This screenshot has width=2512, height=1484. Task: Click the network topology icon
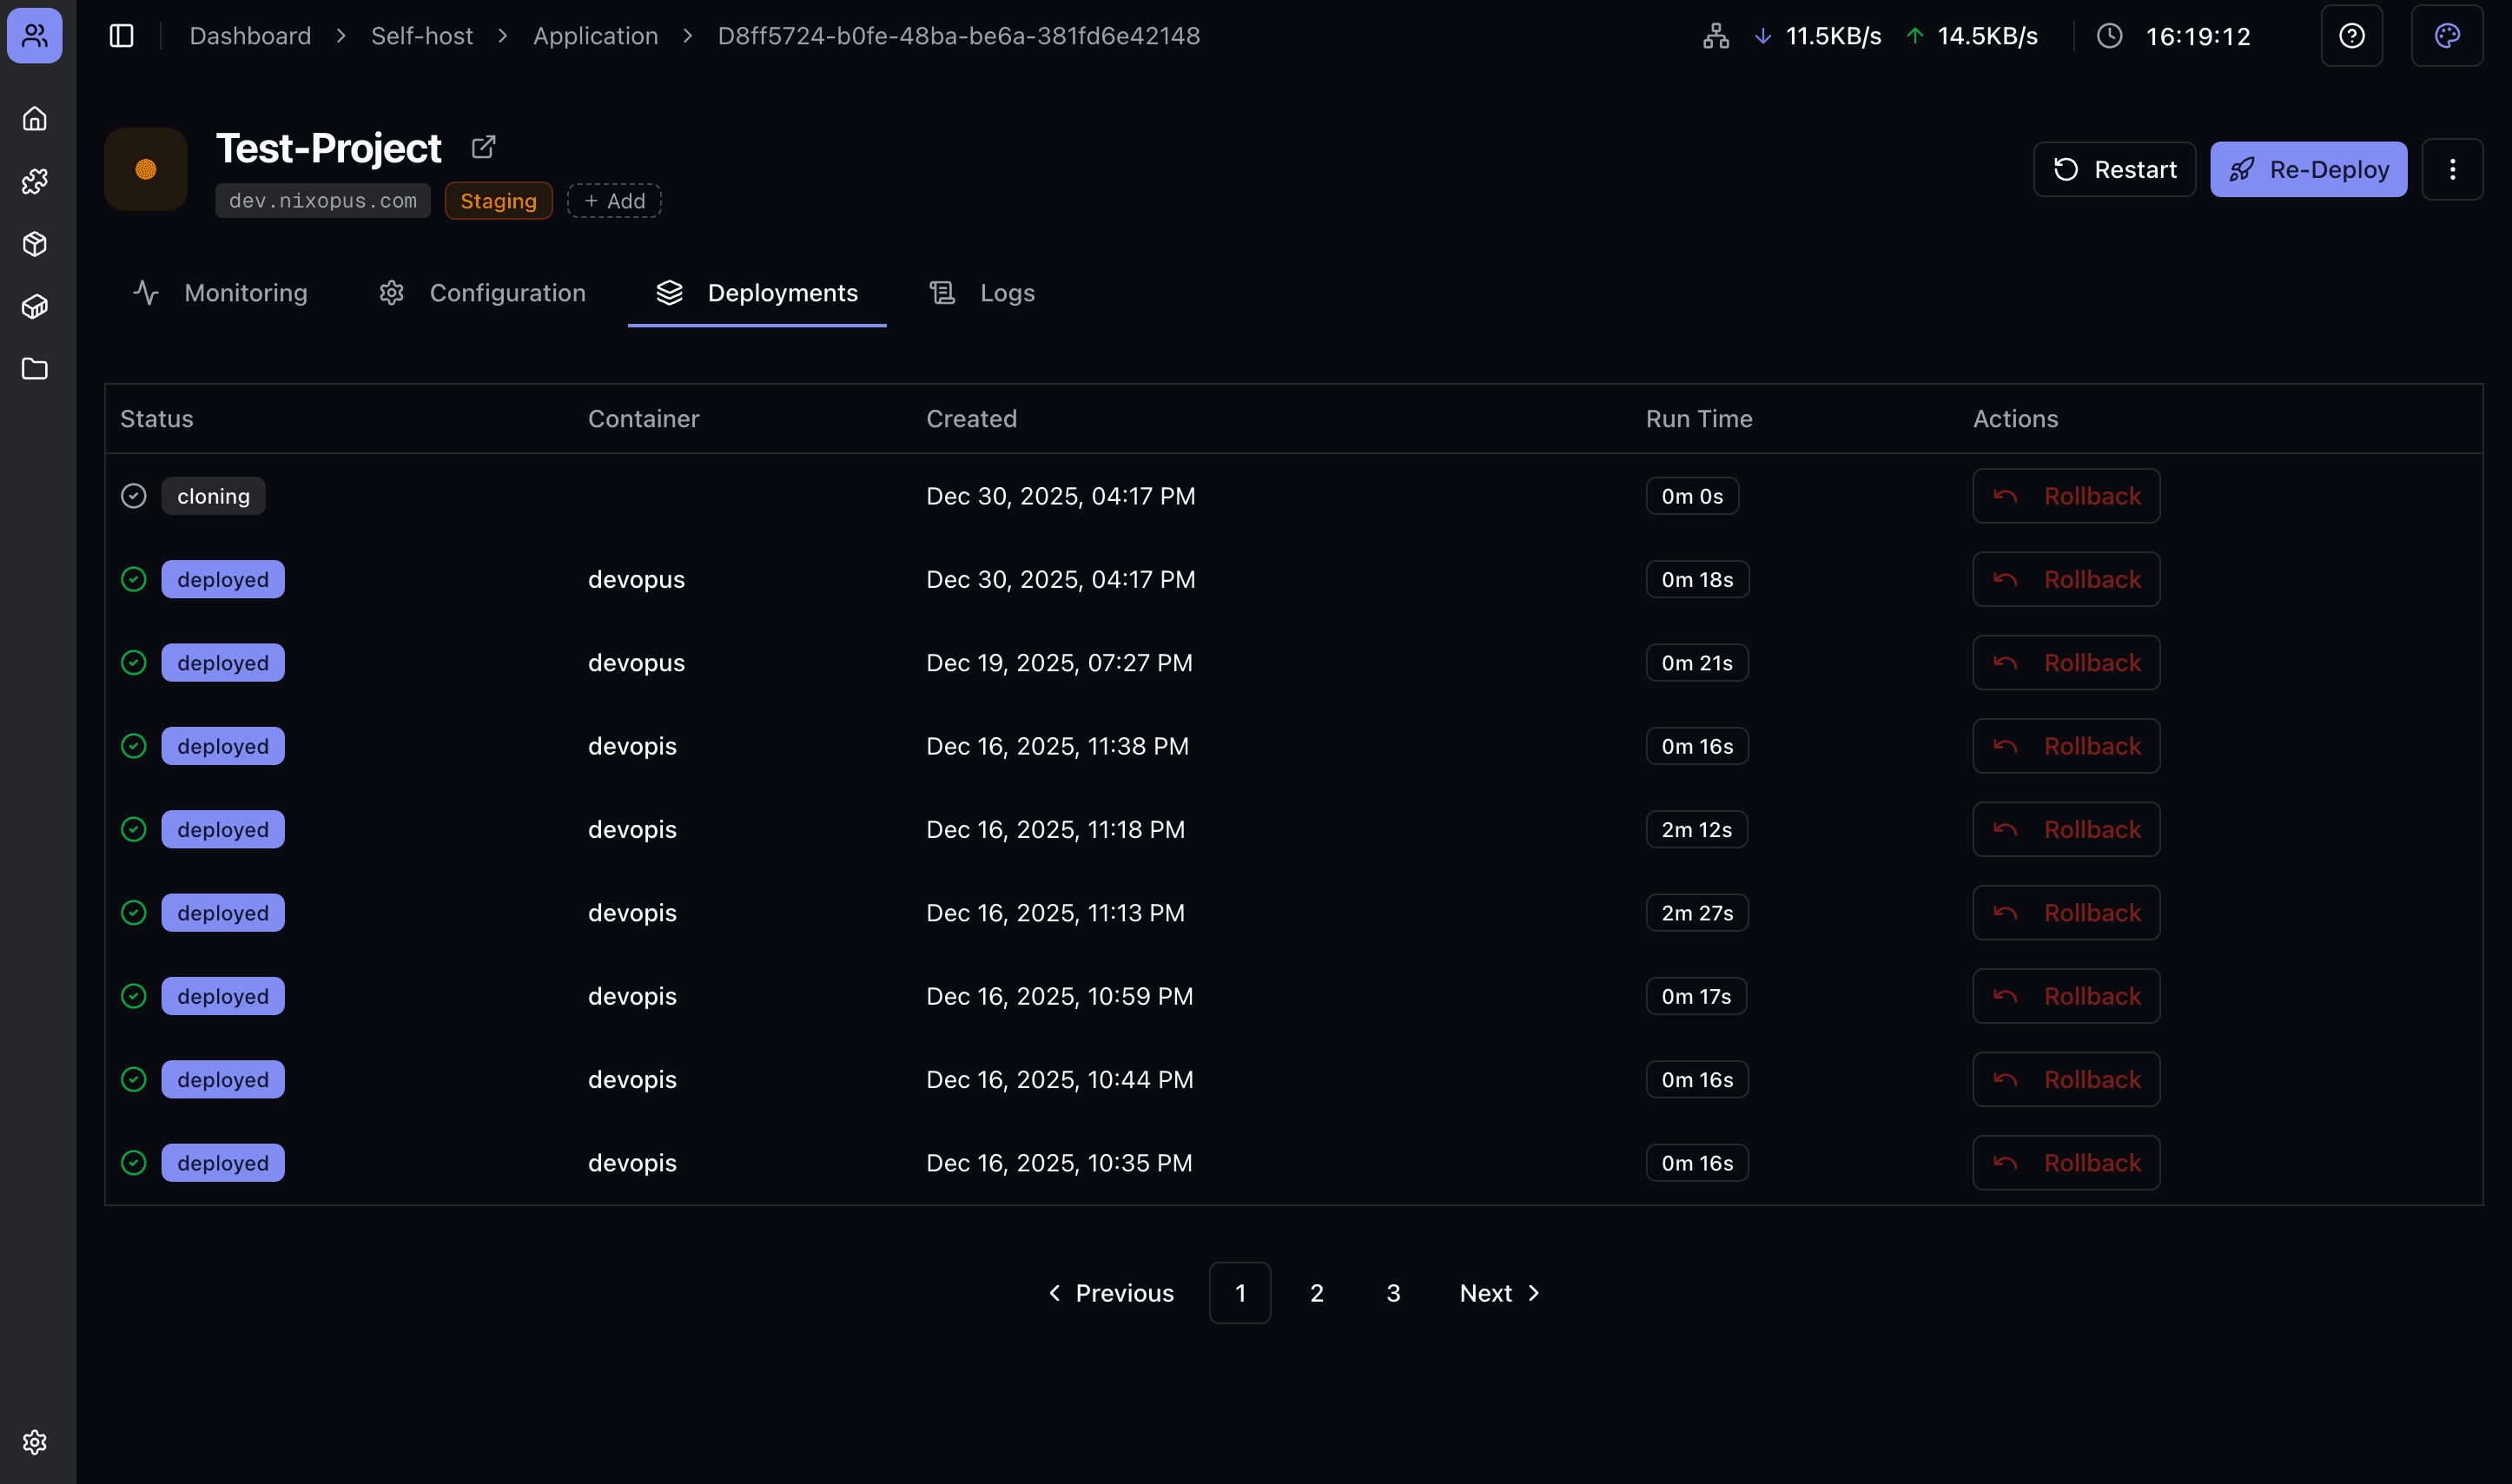click(1715, 36)
